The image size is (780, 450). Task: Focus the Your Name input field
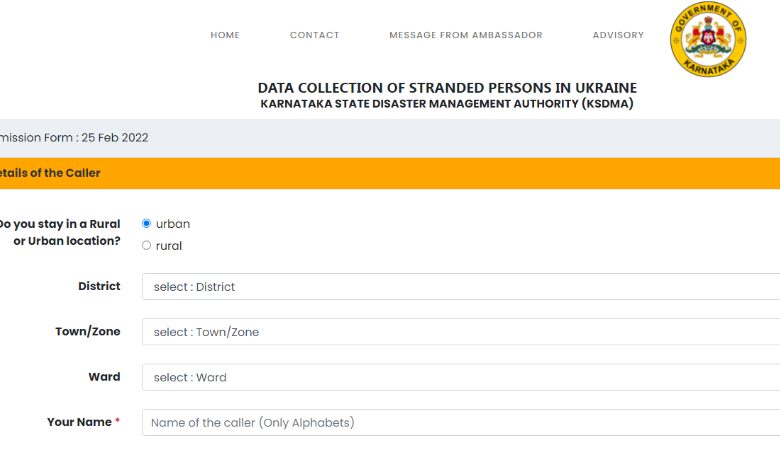[x=461, y=423]
